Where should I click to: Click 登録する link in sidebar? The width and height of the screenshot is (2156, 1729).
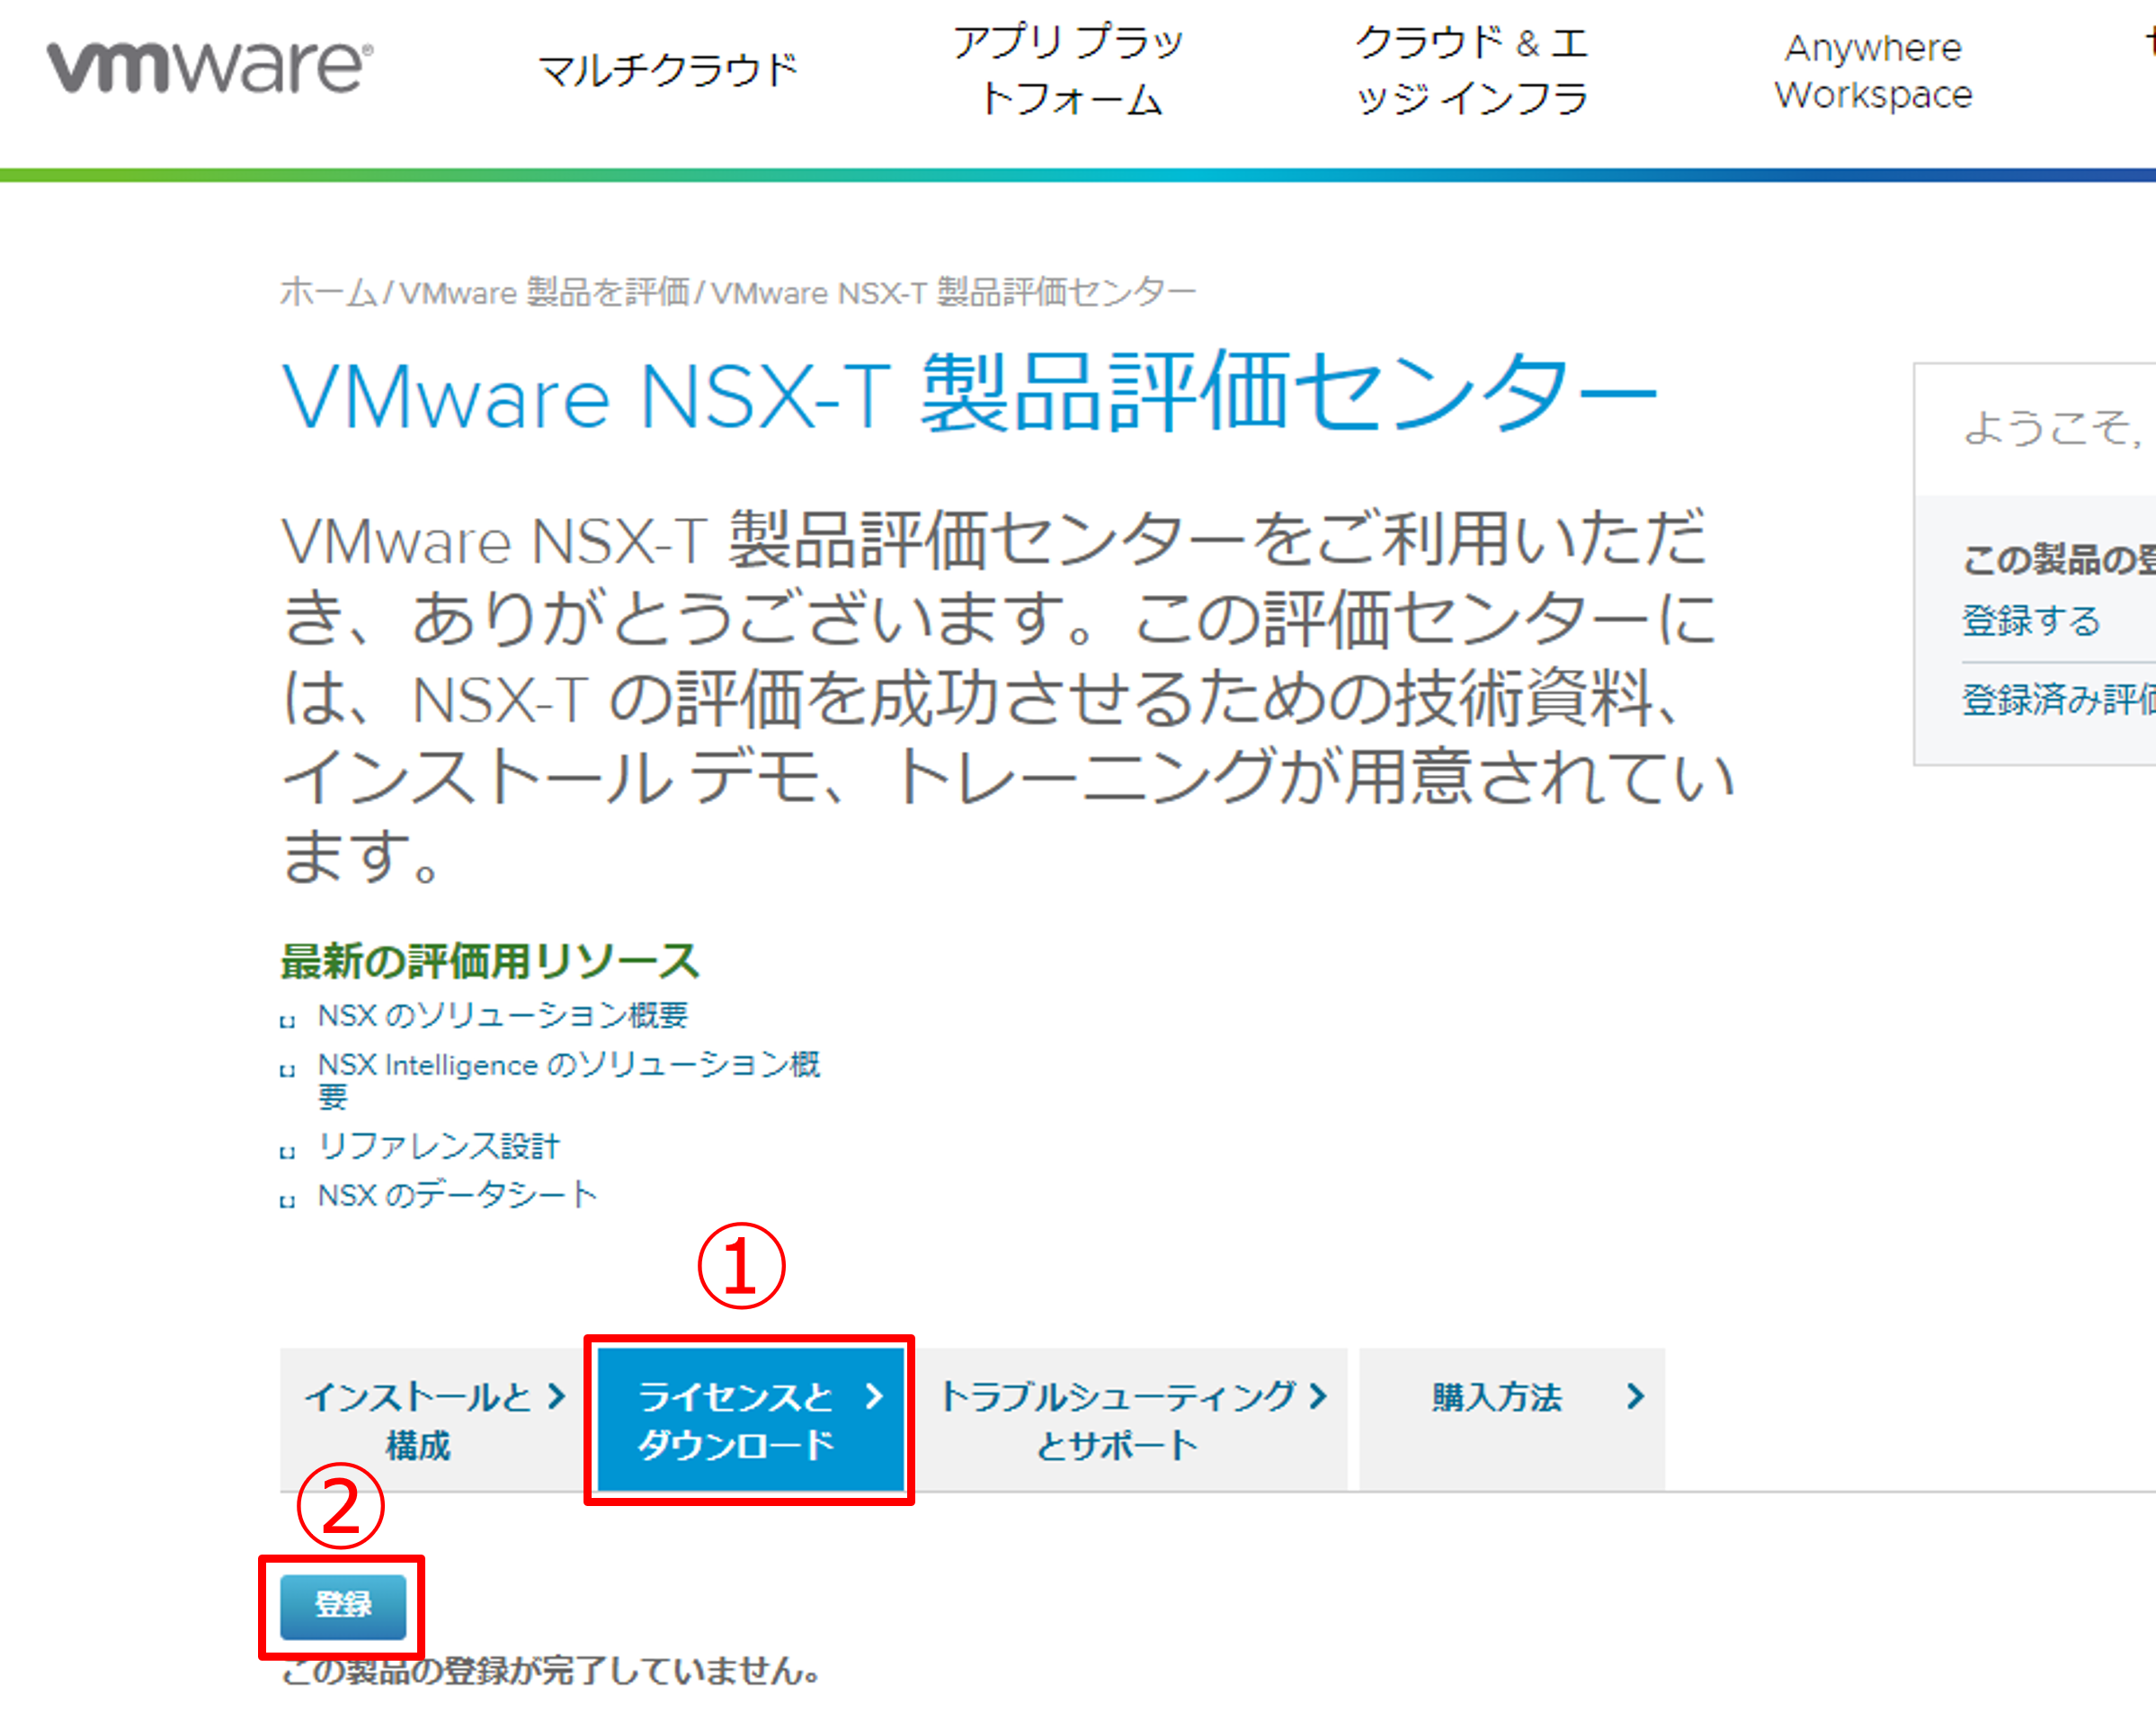point(2030,620)
